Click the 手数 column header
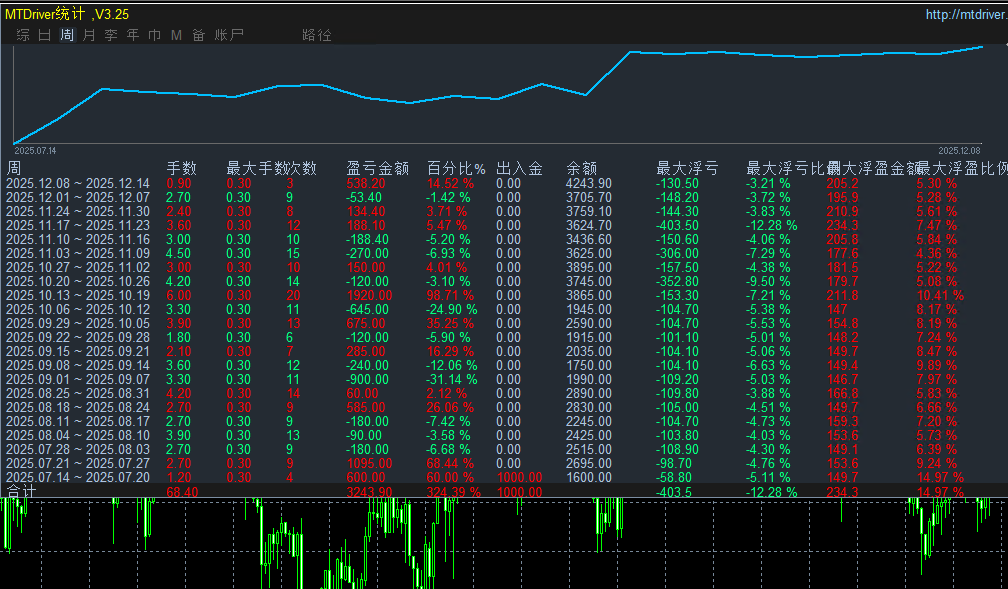The image size is (1008, 589). (x=181, y=168)
